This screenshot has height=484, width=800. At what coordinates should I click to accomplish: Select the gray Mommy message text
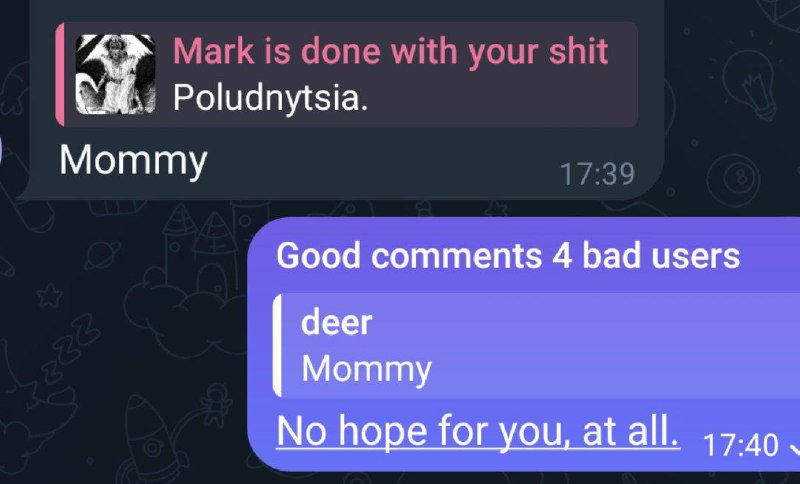click(133, 161)
